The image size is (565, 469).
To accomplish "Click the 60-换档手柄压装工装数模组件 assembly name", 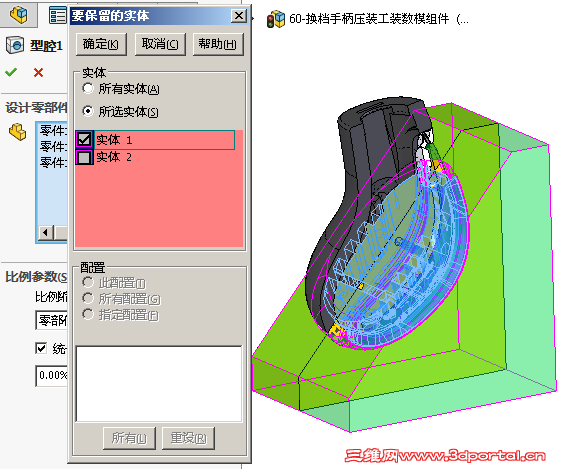I will [369, 19].
